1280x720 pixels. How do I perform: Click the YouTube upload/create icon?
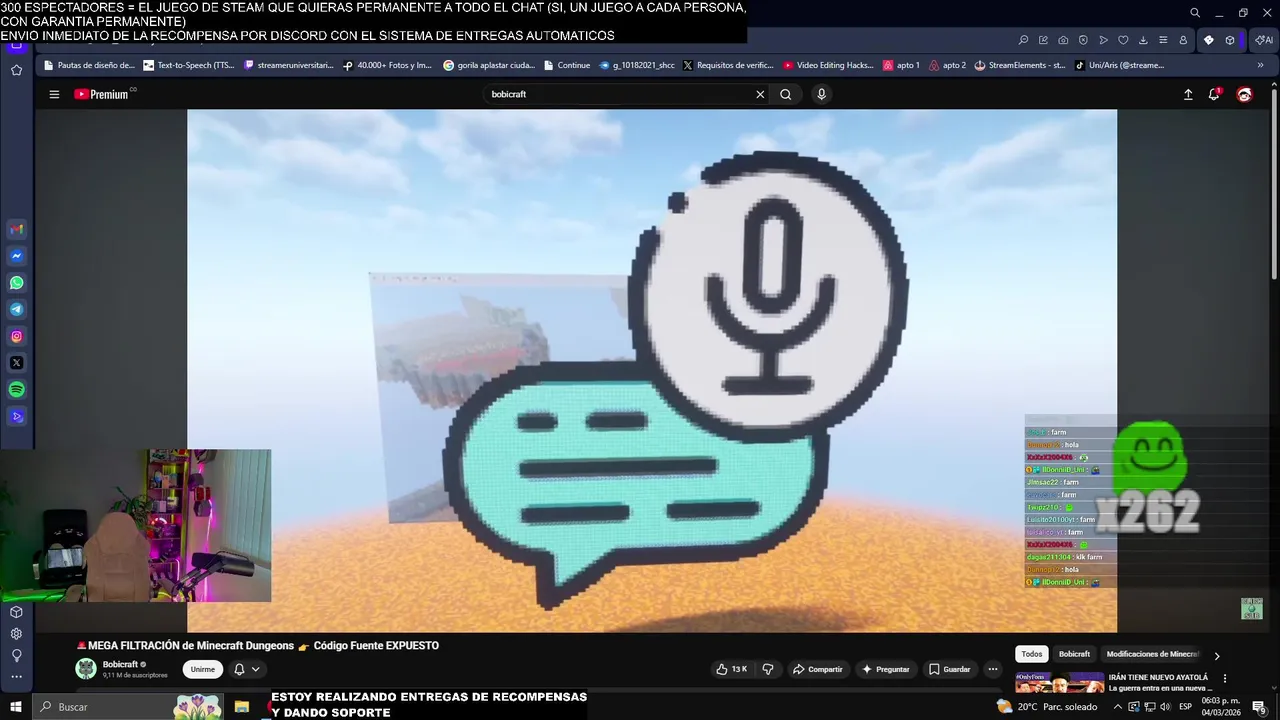[x=1188, y=94]
